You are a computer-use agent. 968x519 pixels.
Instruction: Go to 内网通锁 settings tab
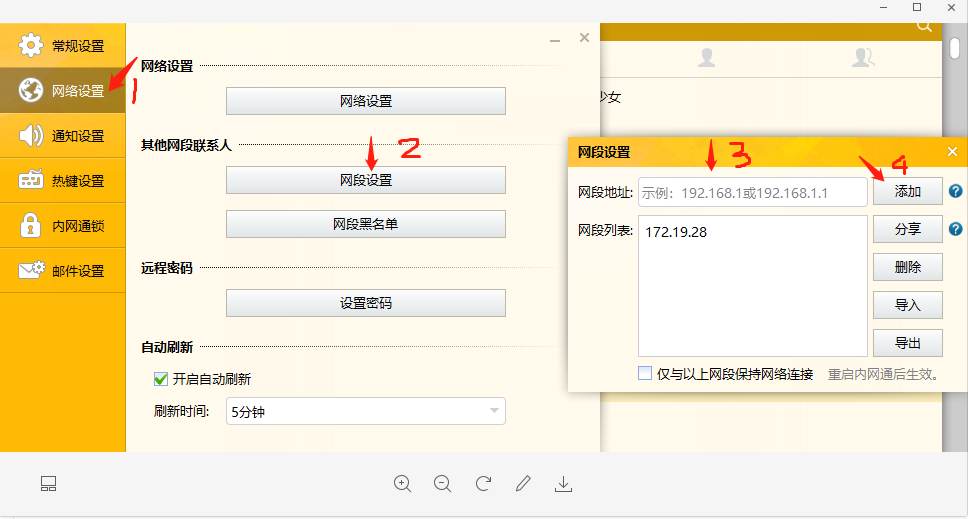(62, 226)
